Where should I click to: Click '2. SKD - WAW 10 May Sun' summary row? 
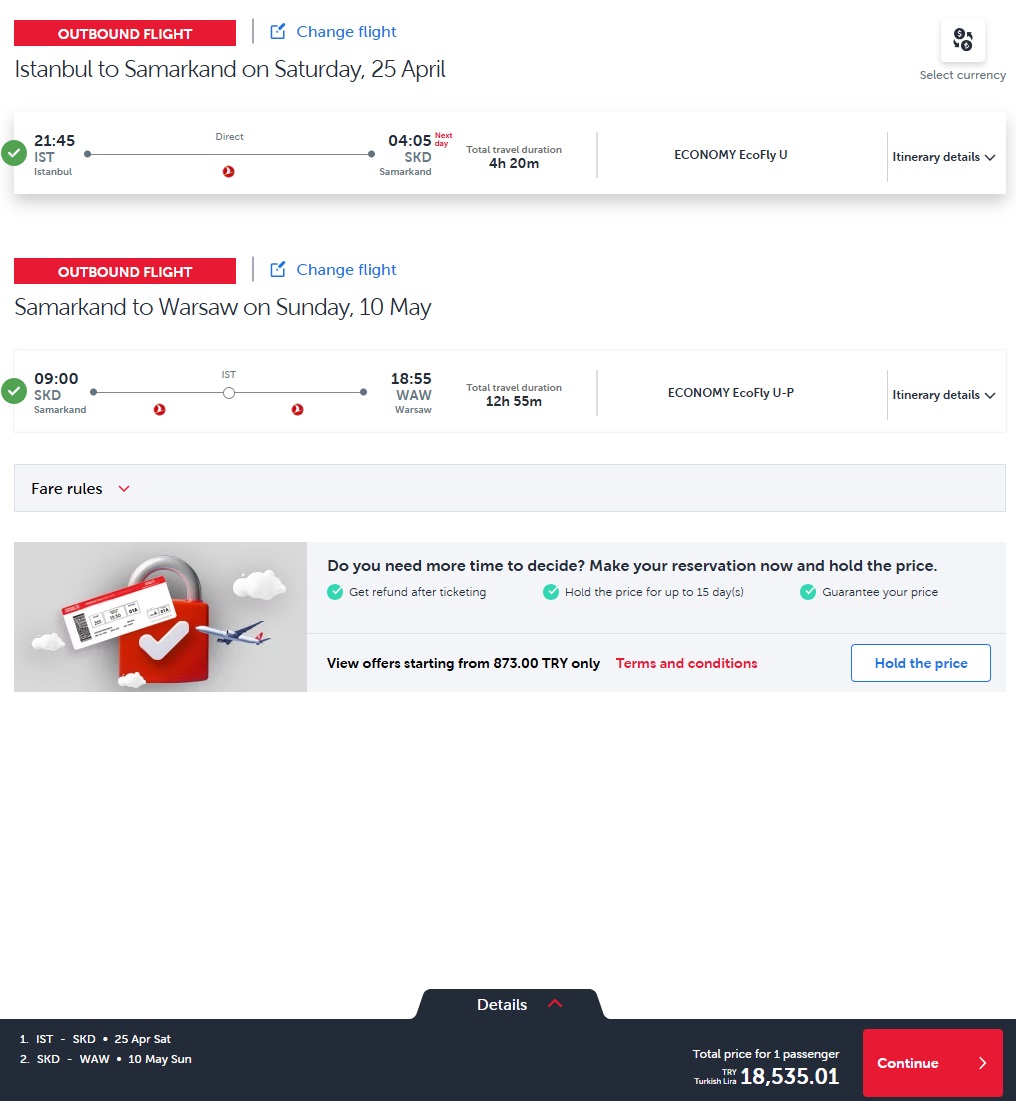point(105,1059)
